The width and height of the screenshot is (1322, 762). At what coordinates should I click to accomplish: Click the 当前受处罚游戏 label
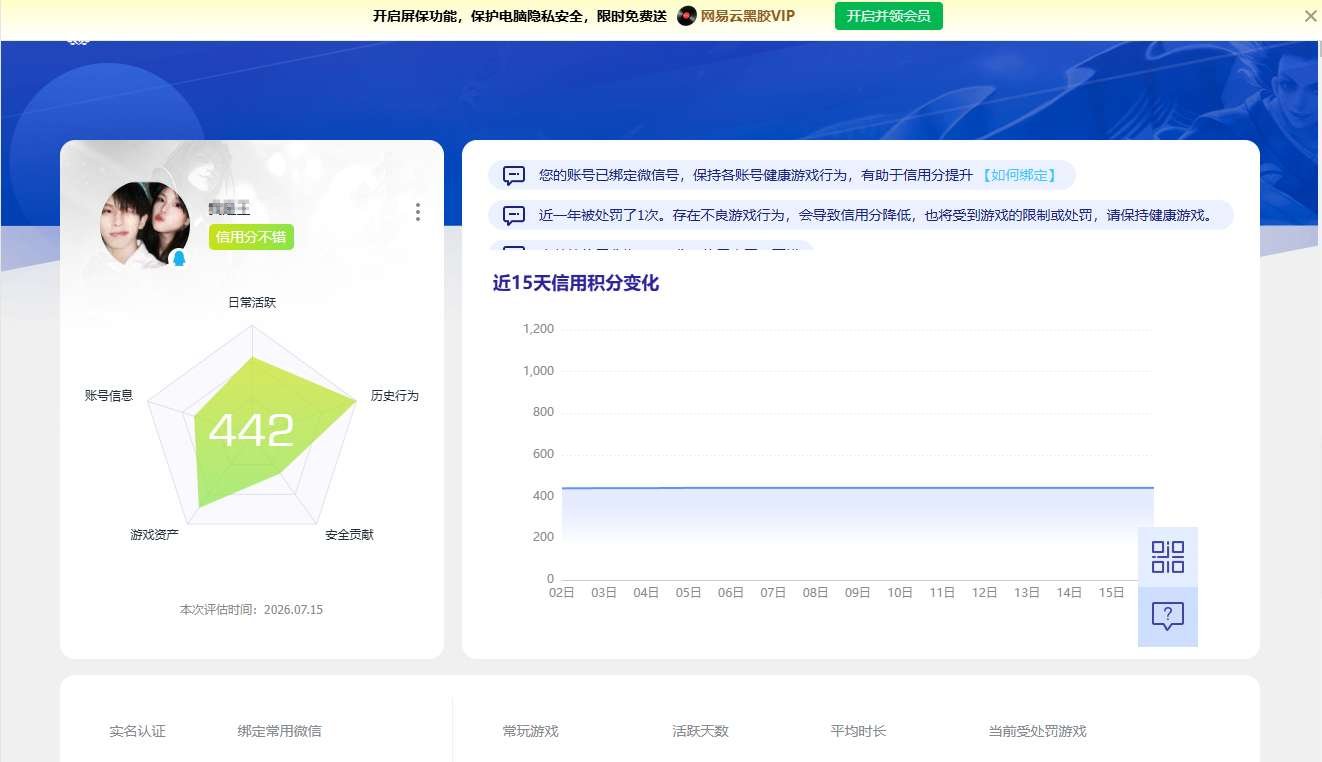click(x=1037, y=731)
